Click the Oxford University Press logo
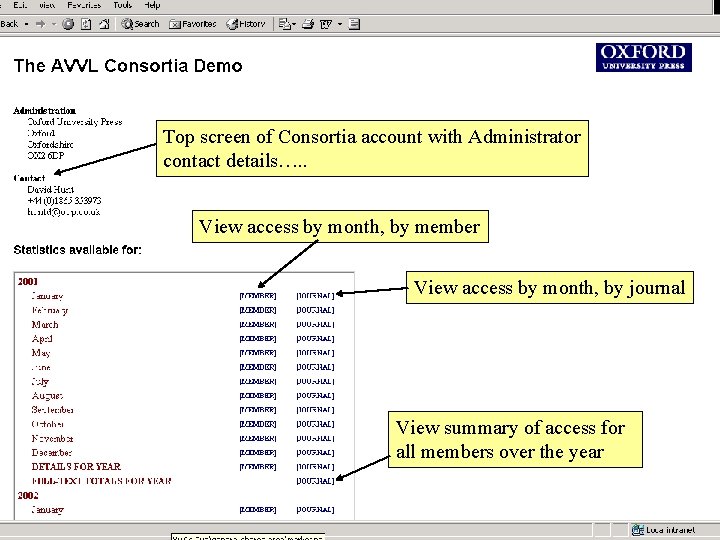Screen dimensions: 720x540 pos(644,57)
